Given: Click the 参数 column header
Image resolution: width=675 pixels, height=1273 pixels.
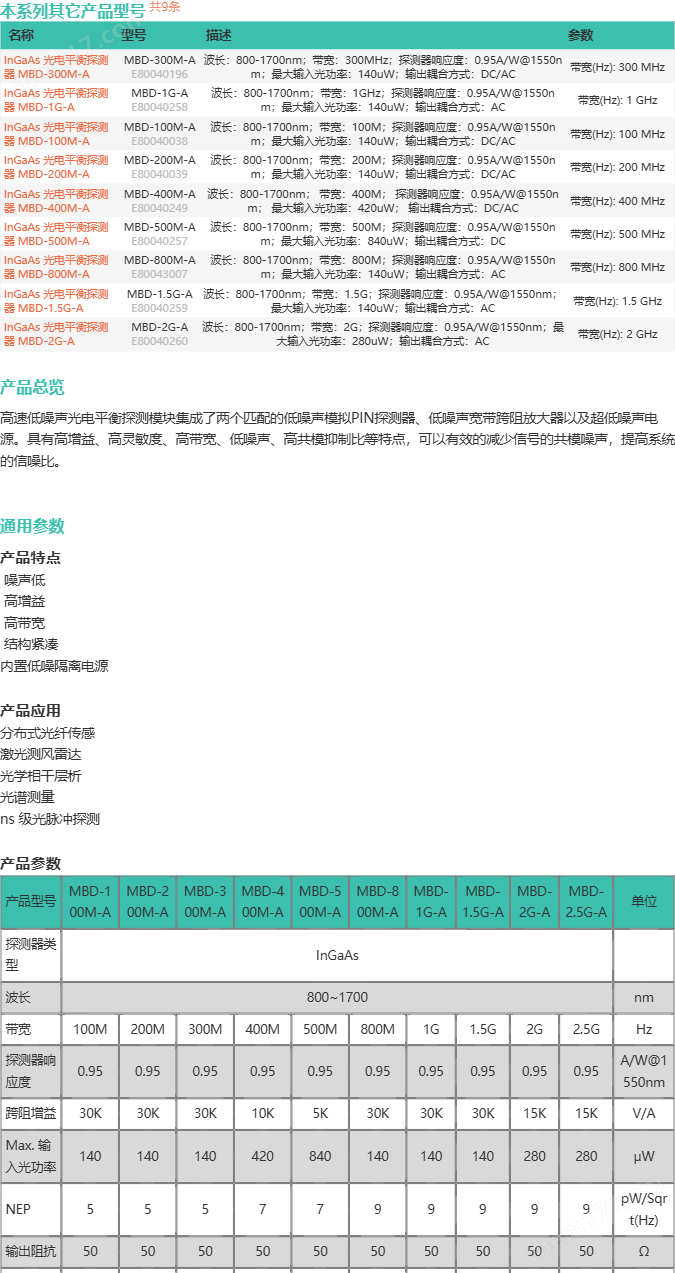Looking at the screenshot, I should tap(581, 35).
